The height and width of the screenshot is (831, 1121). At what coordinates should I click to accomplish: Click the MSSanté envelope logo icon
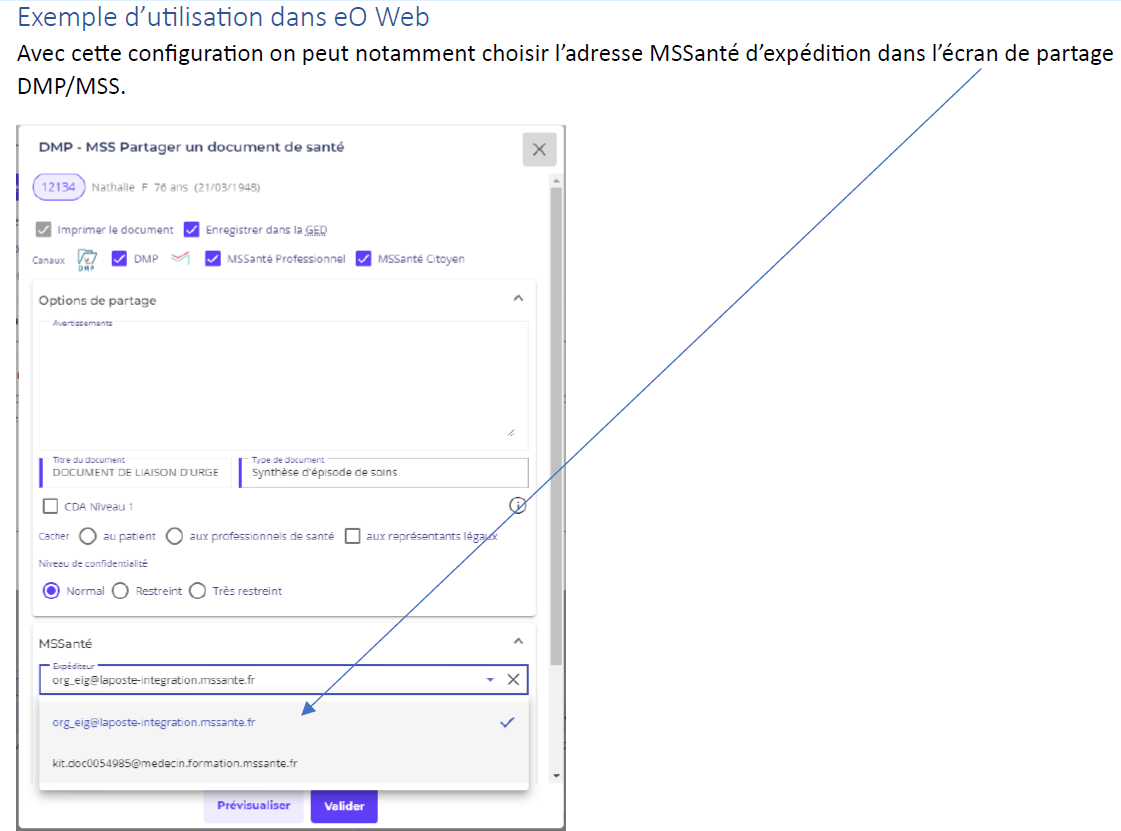click(x=180, y=259)
